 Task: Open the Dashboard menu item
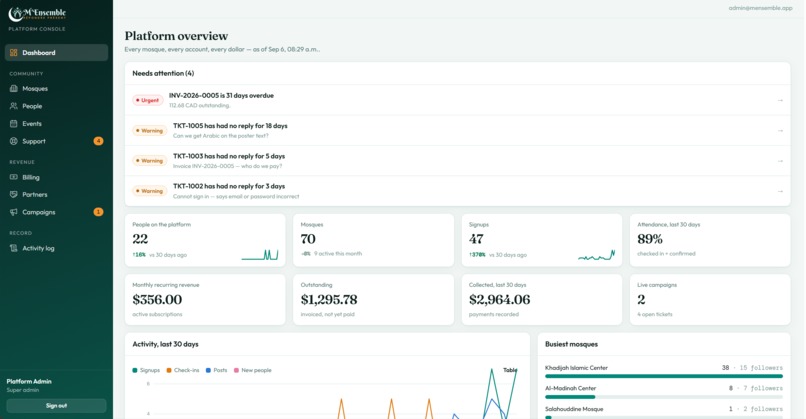click(57, 52)
